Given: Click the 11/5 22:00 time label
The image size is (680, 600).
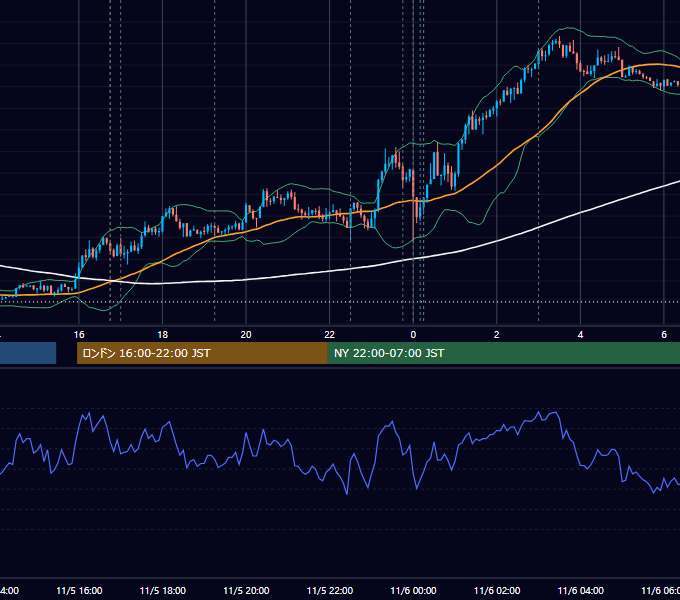Looking at the screenshot, I should pyautogui.click(x=330, y=590).
